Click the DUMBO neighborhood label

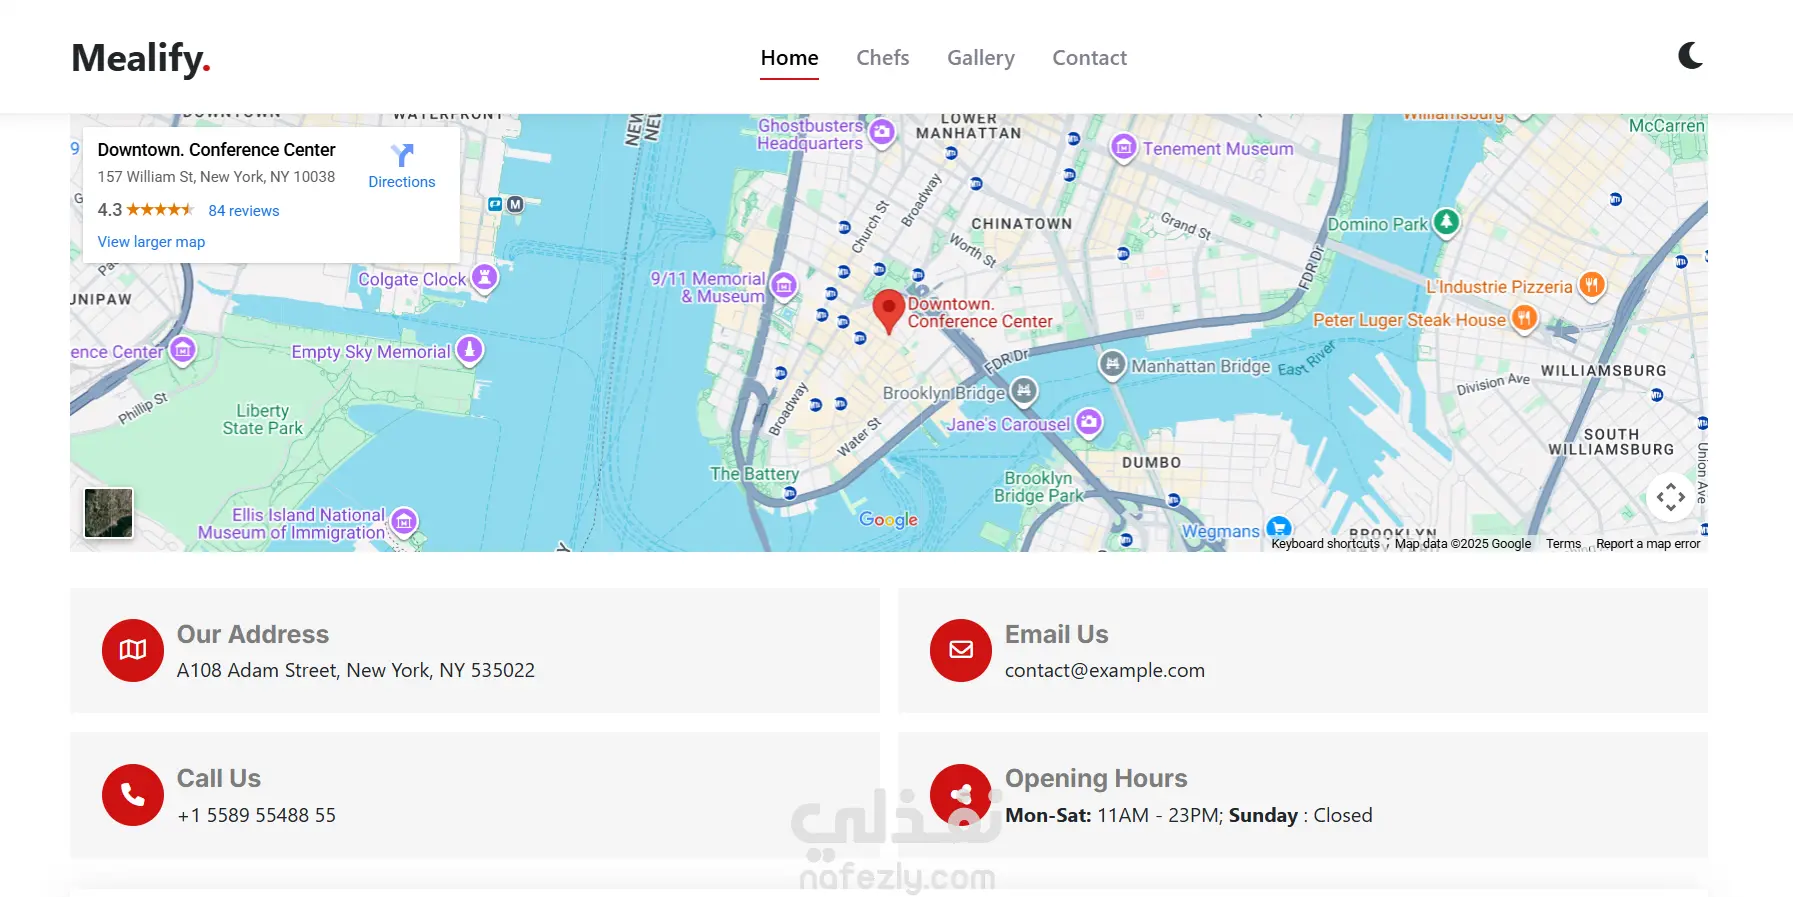click(x=1151, y=463)
